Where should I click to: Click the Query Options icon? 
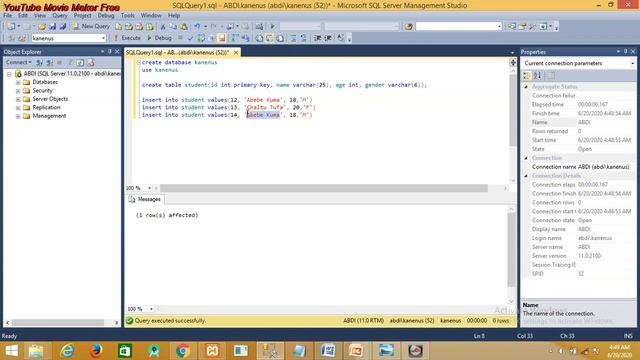[211, 38]
